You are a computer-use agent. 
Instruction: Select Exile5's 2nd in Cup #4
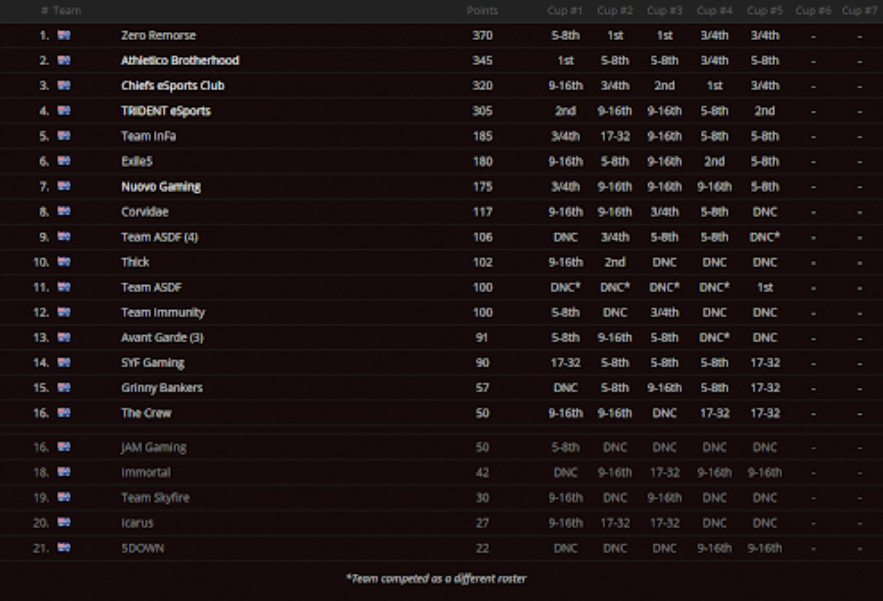click(x=715, y=162)
